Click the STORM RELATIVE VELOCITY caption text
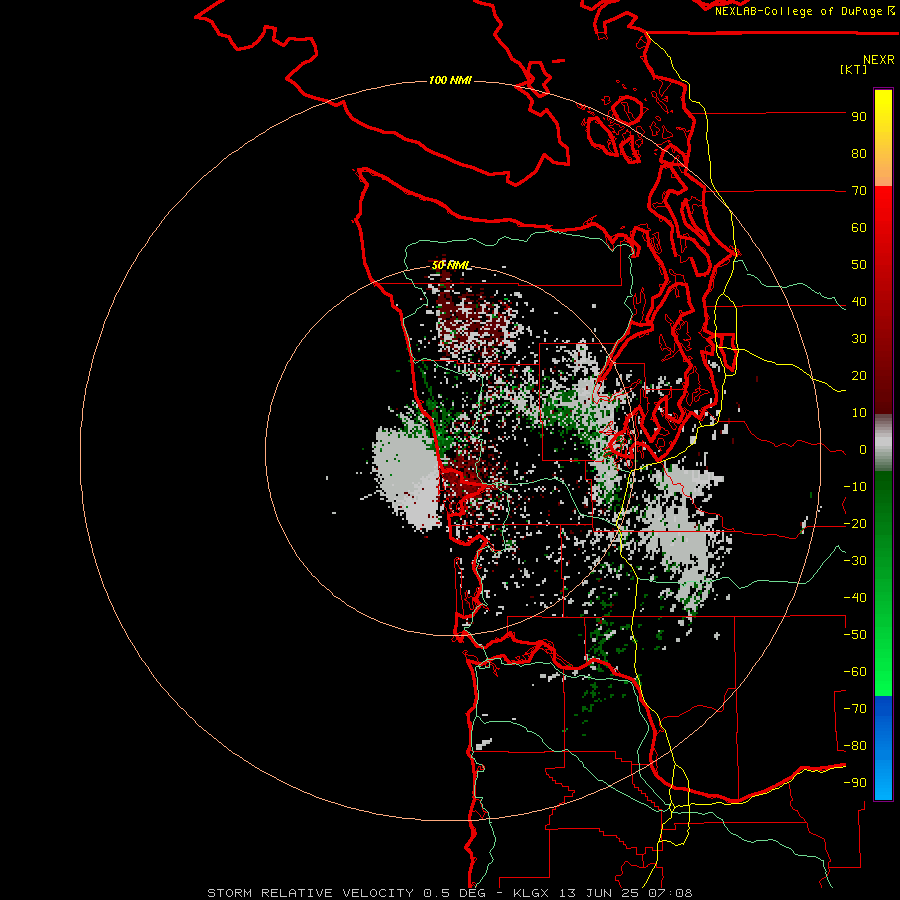 pos(310,893)
